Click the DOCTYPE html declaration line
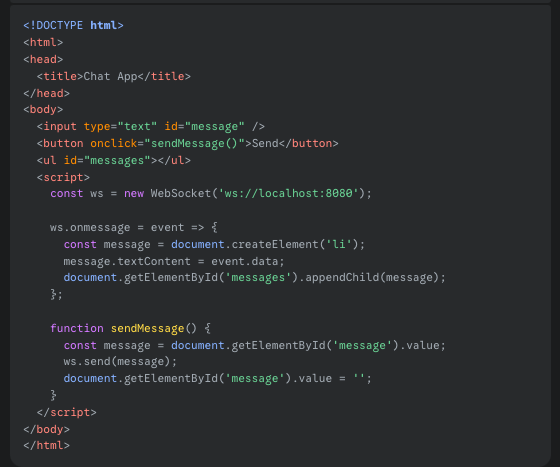The image size is (560, 467). click(x=73, y=25)
